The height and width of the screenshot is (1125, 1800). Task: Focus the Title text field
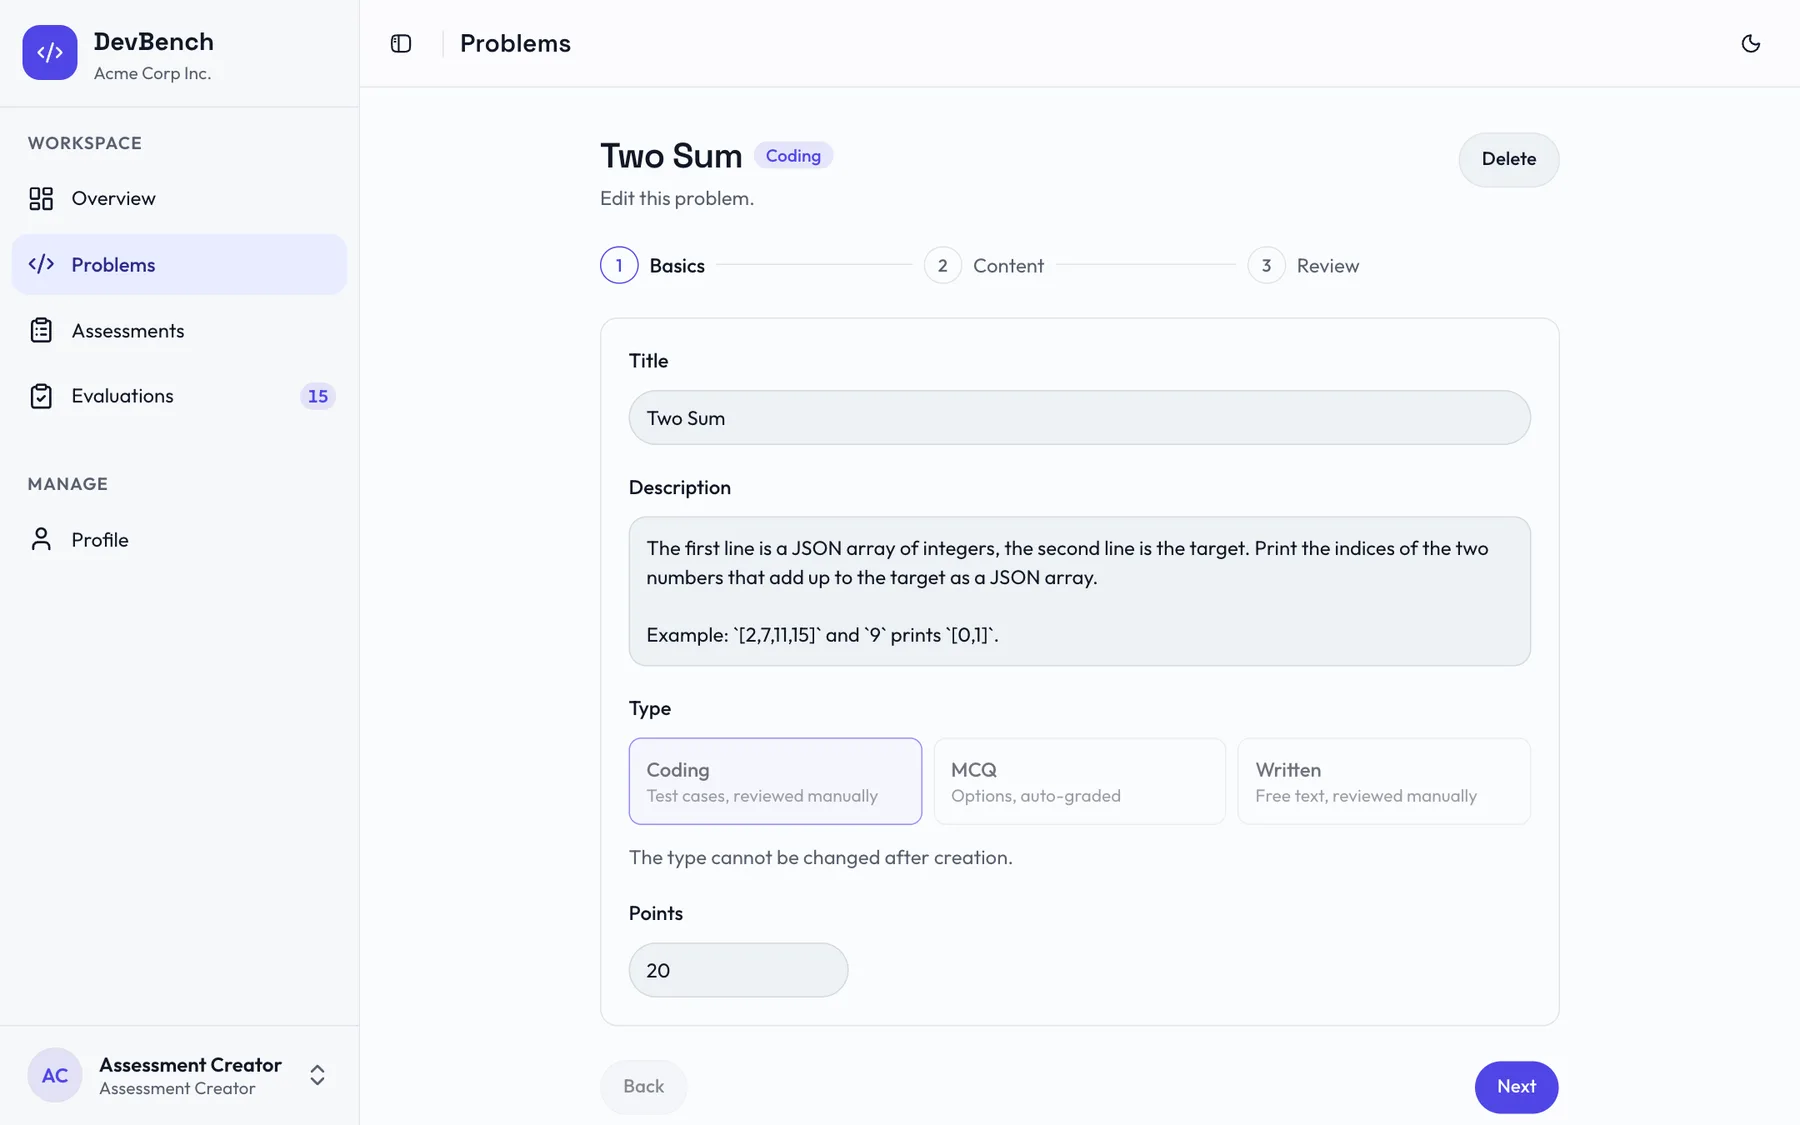click(x=1079, y=418)
